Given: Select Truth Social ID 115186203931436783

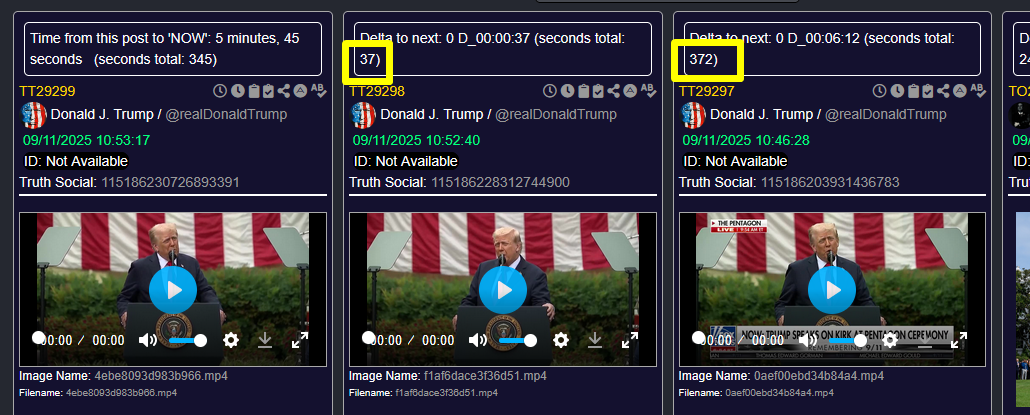Looking at the screenshot, I should click(830, 182).
